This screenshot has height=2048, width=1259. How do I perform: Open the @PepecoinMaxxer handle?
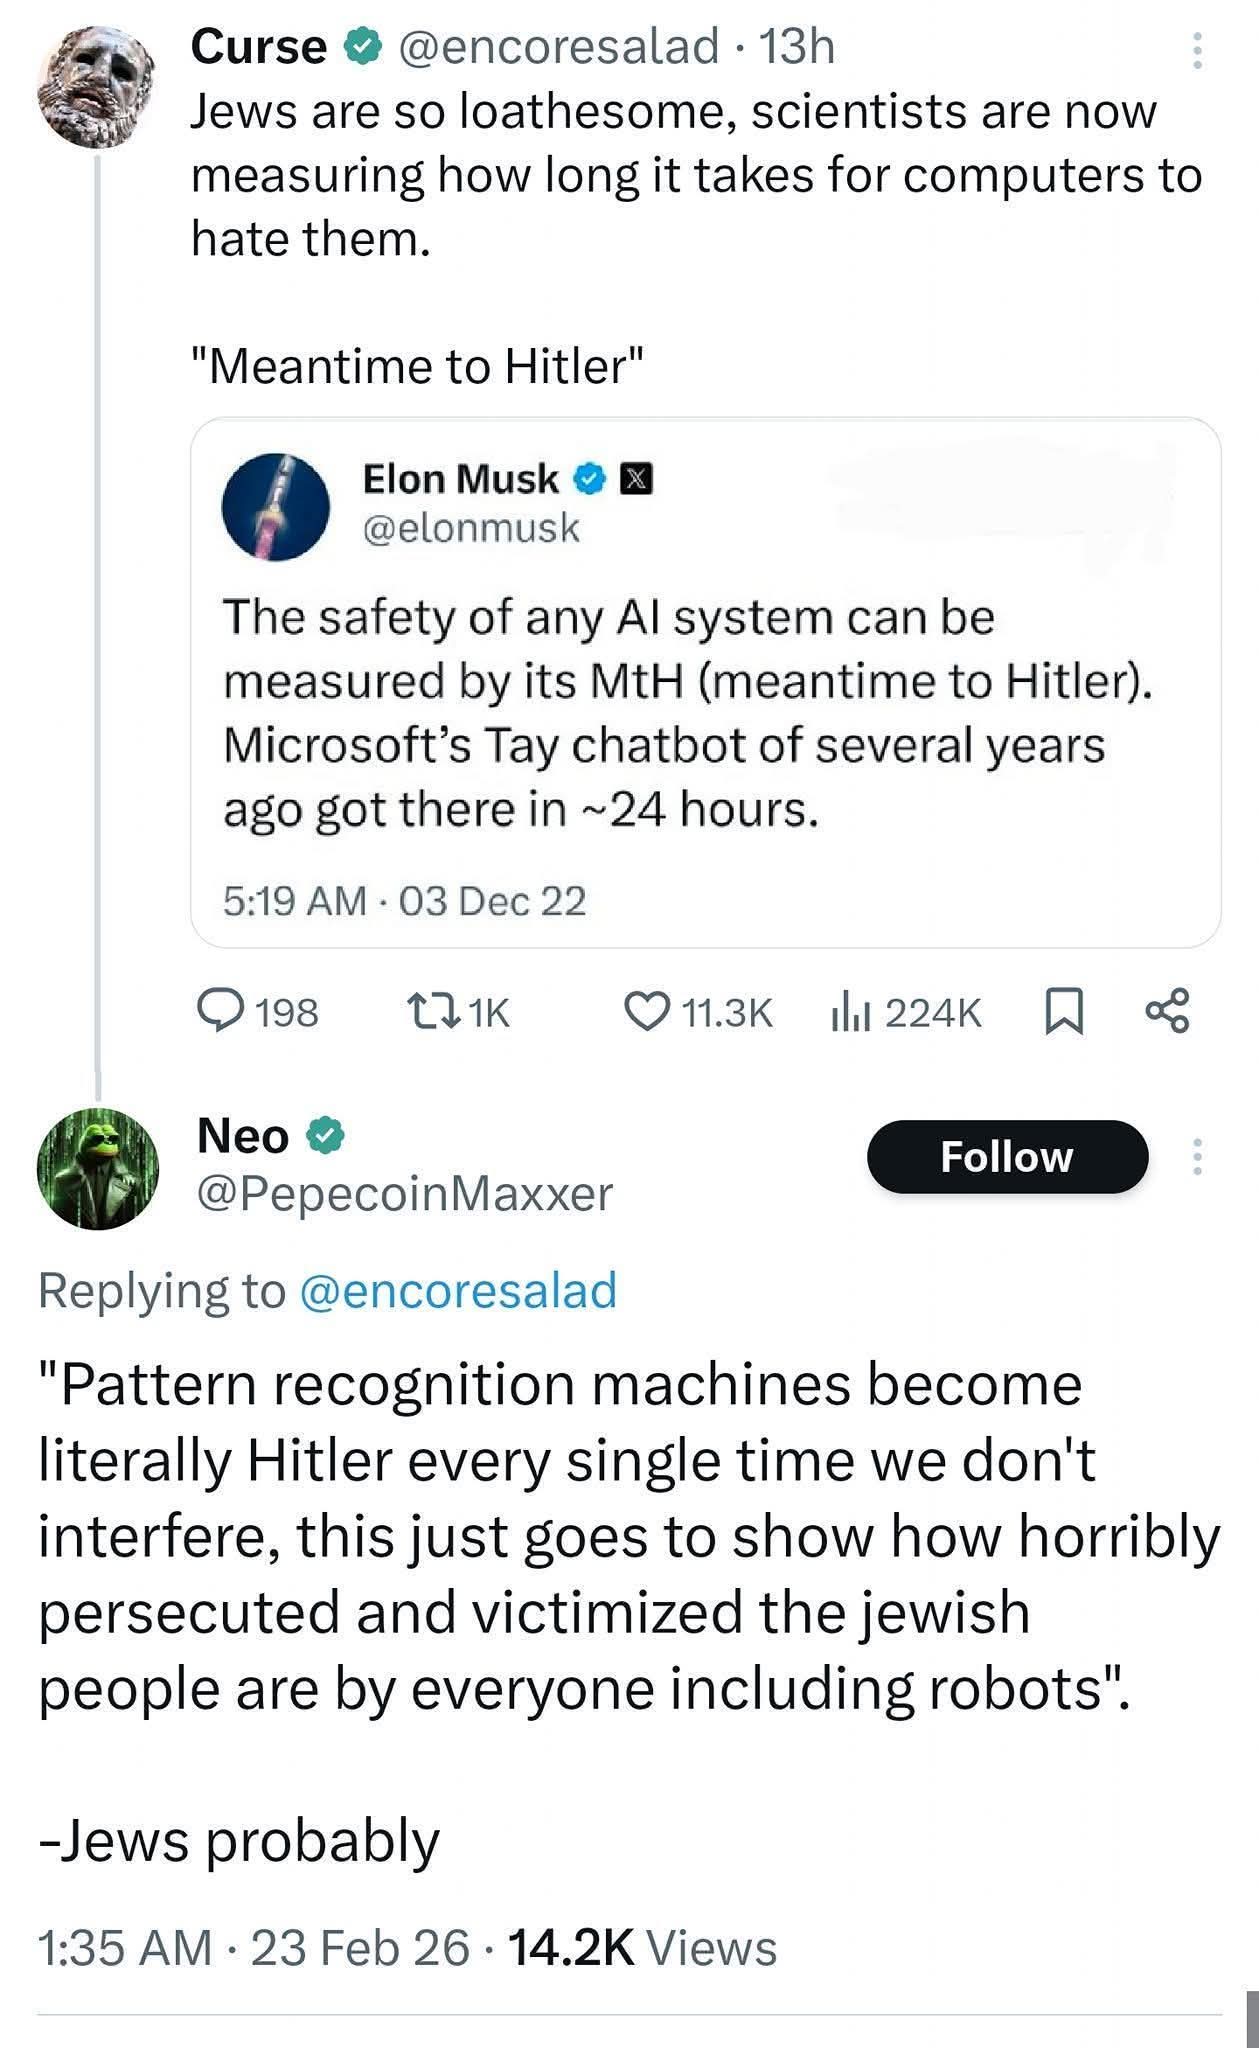405,1193
